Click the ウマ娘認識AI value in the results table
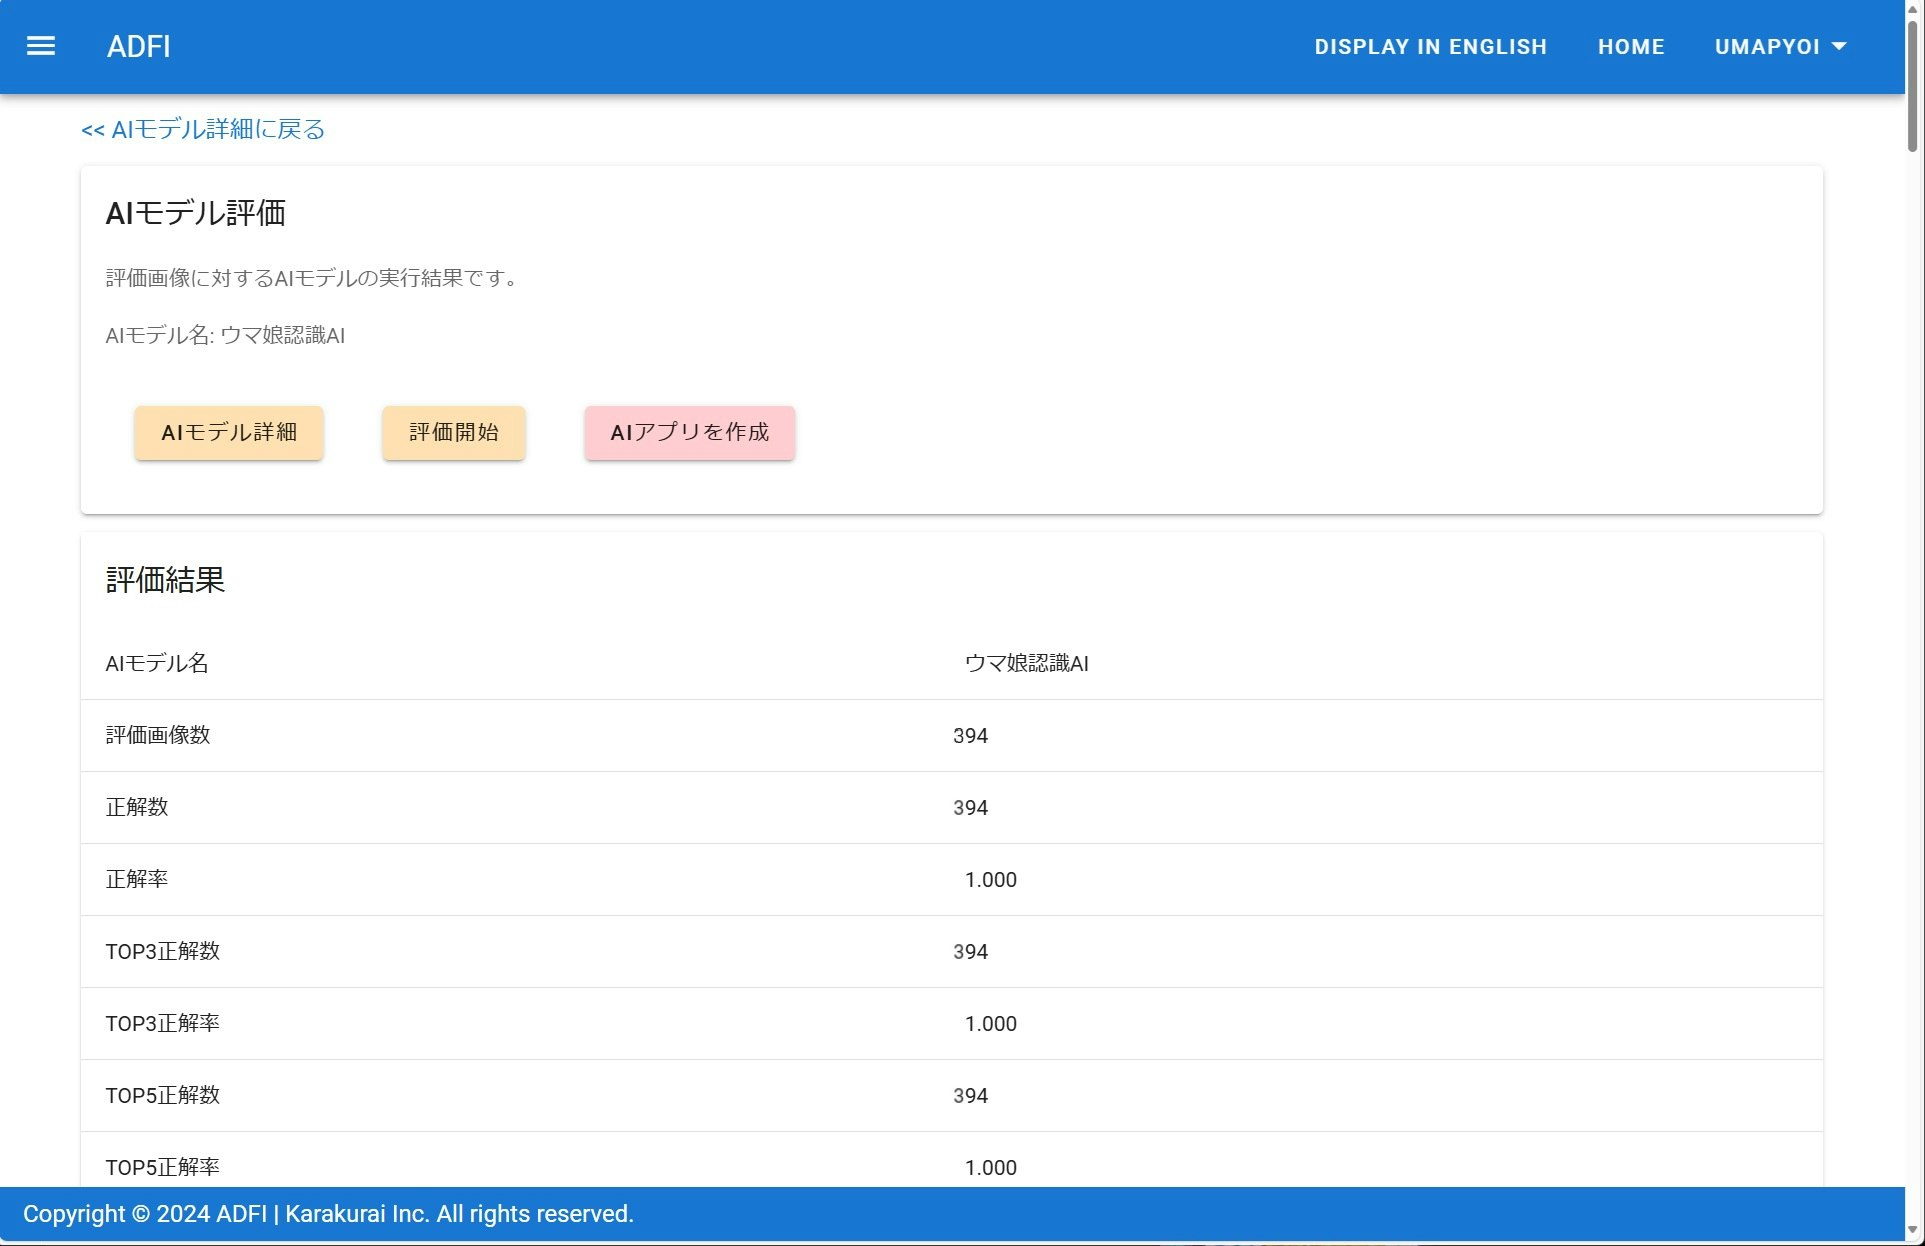 click(1026, 663)
